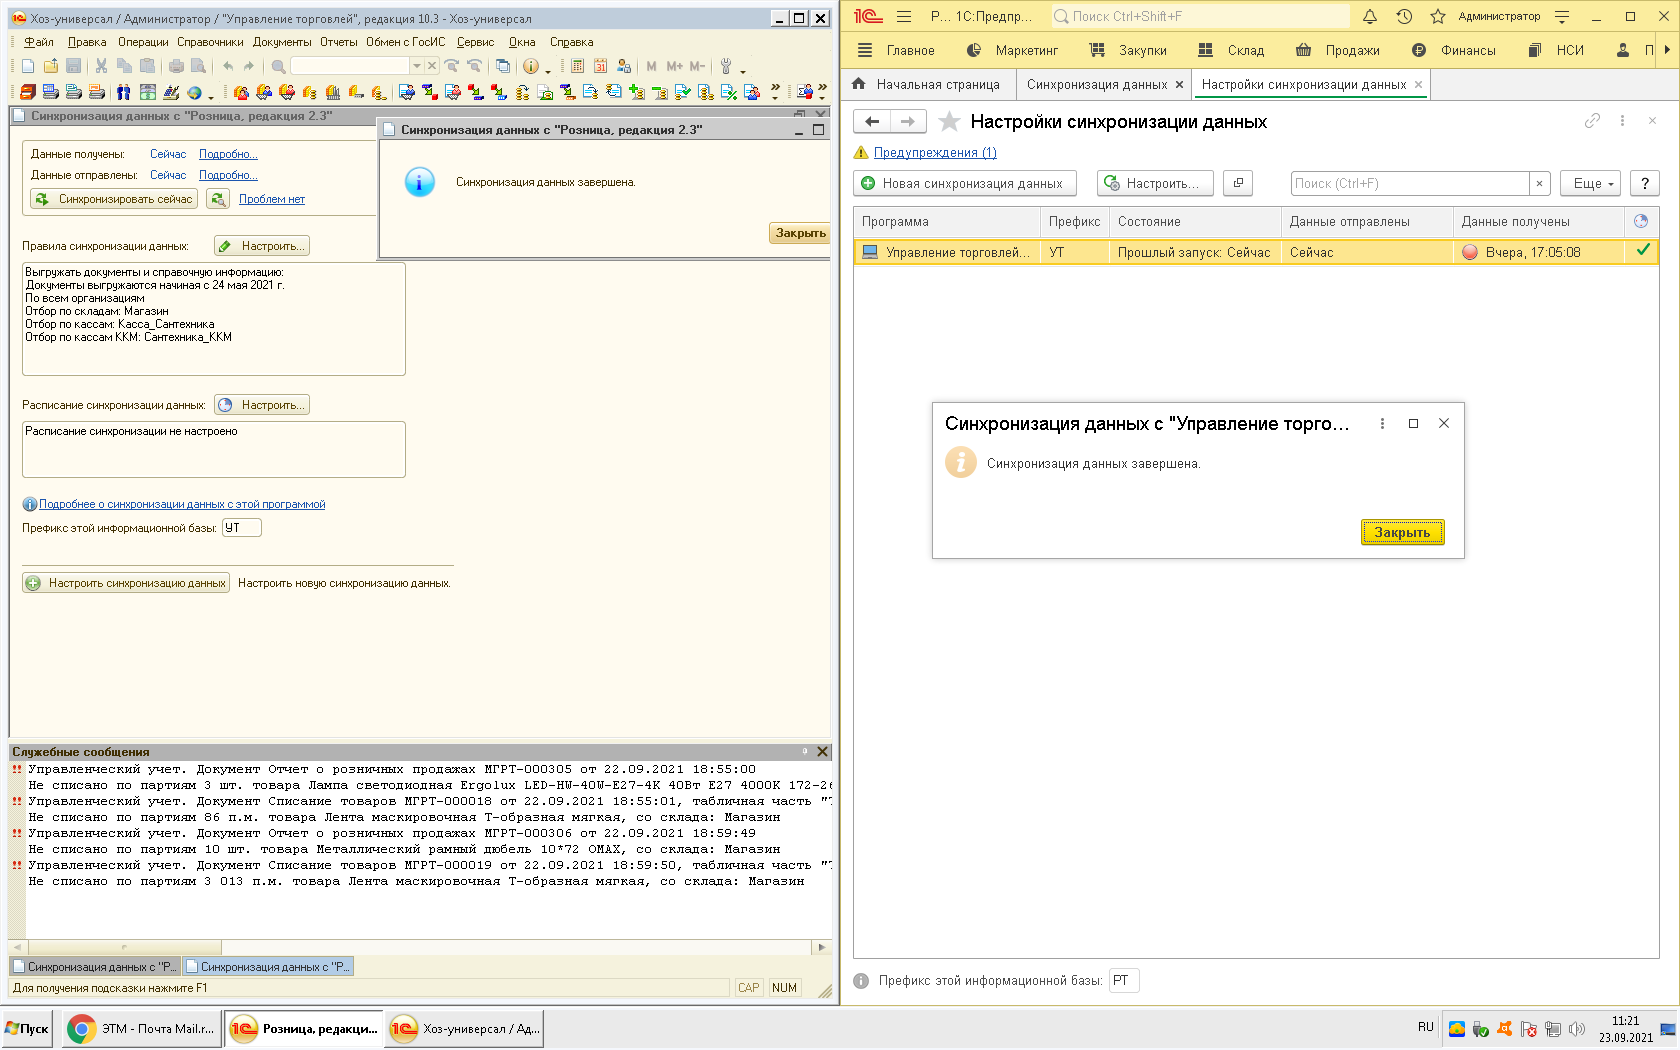Click the back arrow navigation button
Viewport: 1680px width, 1050px height.
(872, 122)
